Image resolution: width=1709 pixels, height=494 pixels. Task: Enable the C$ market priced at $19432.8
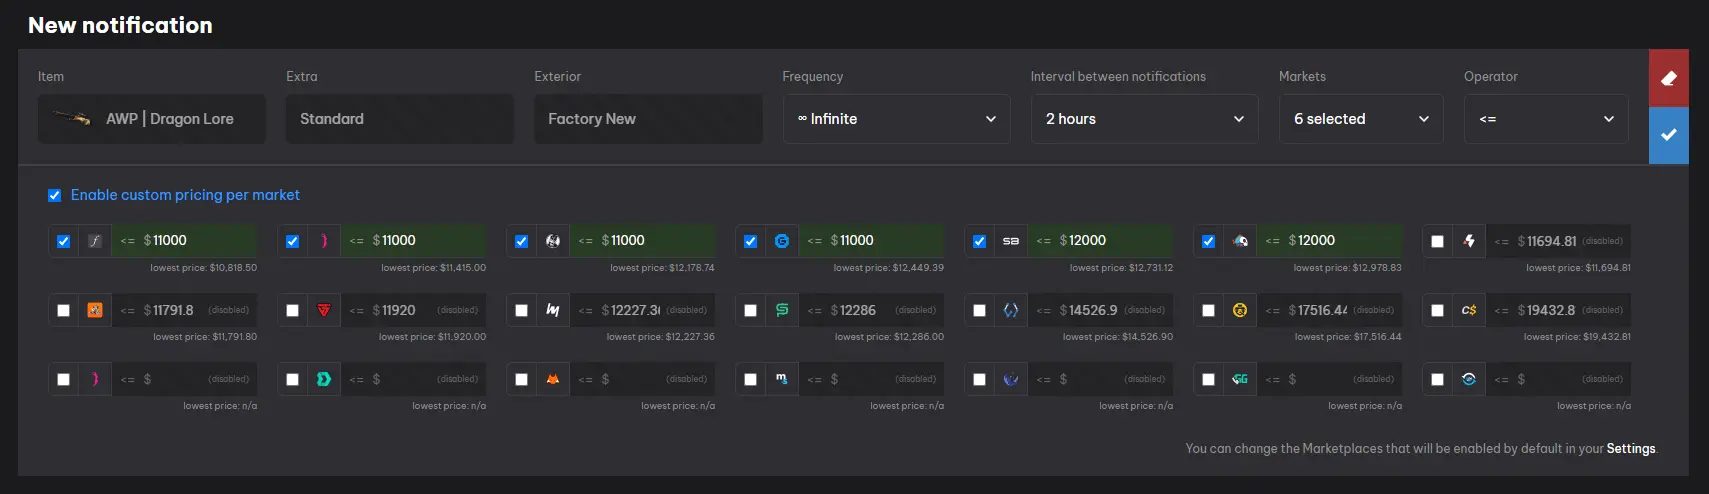pos(1437,310)
